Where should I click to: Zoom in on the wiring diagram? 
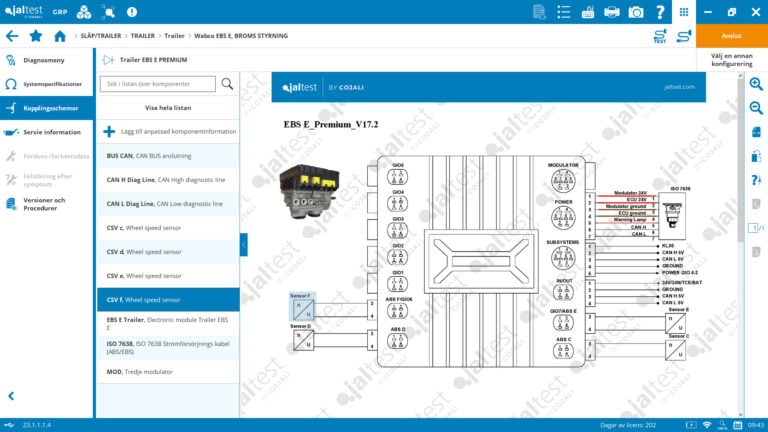756,84
